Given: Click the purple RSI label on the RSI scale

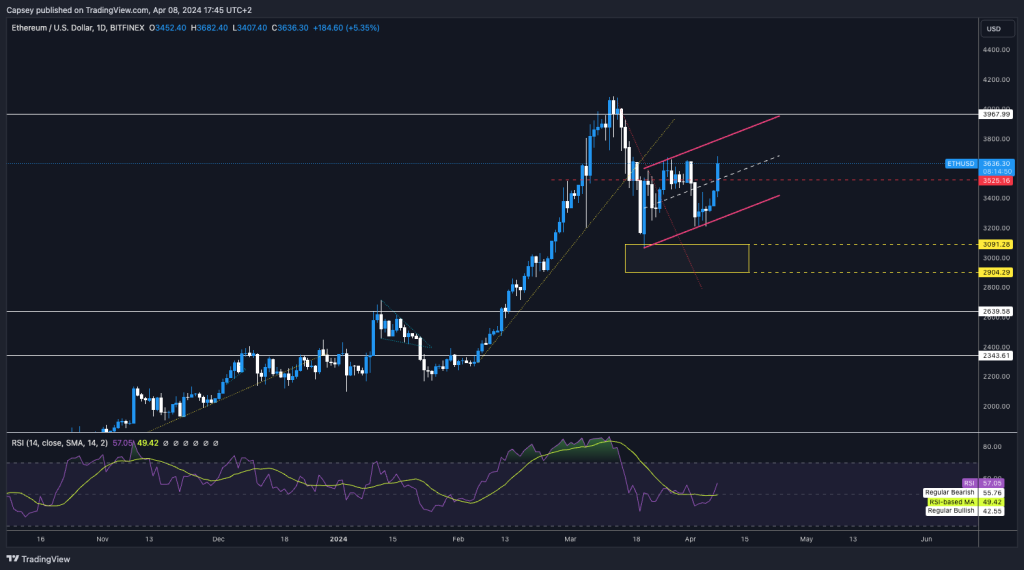Looking at the screenshot, I should pos(969,483).
